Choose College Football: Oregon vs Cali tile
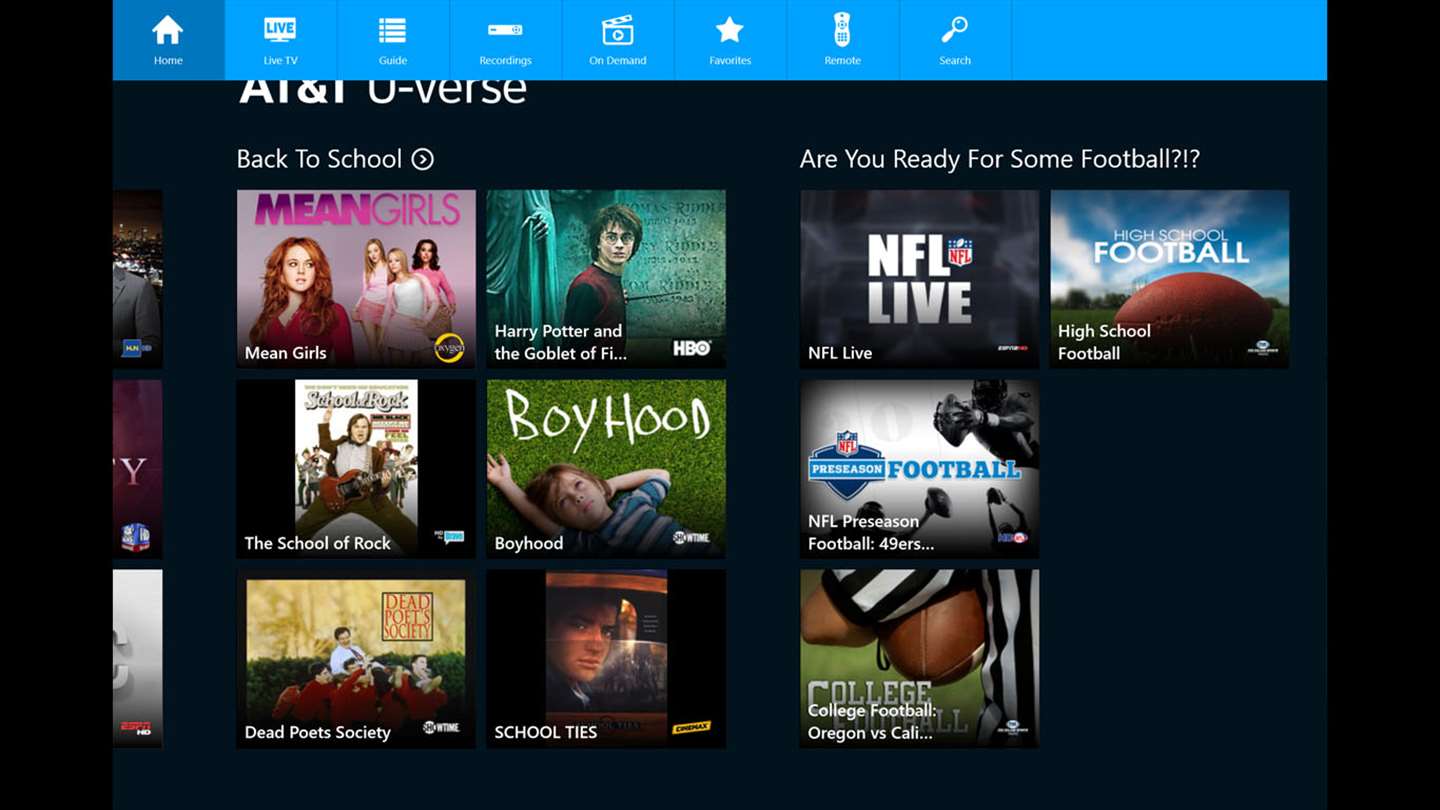 coord(920,659)
